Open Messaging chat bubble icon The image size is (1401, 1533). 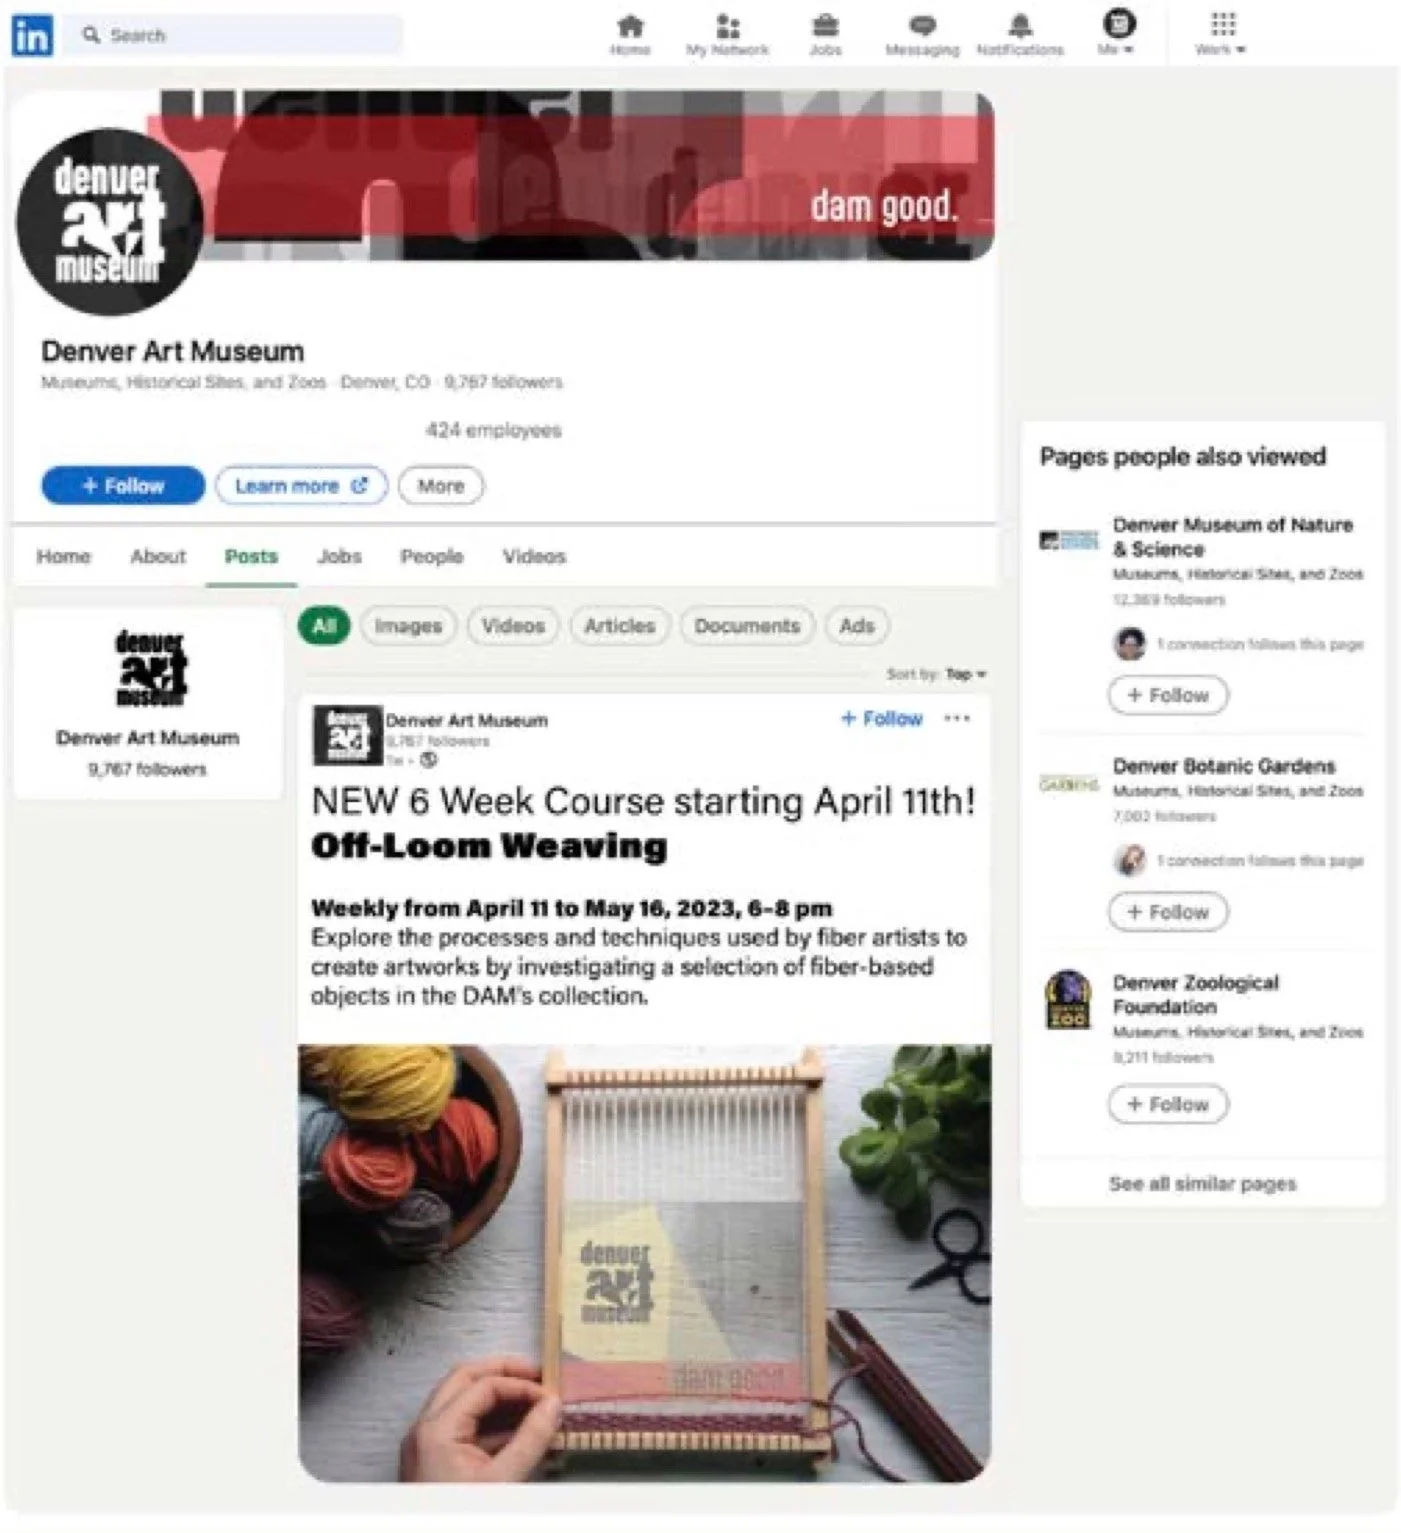click(x=922, y=26)
